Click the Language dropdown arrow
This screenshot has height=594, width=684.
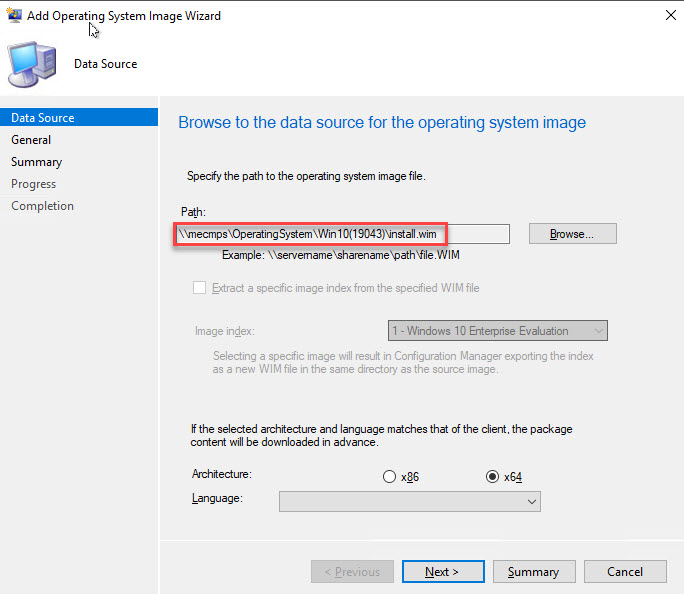pyautogui.click(x=530, y=502)
